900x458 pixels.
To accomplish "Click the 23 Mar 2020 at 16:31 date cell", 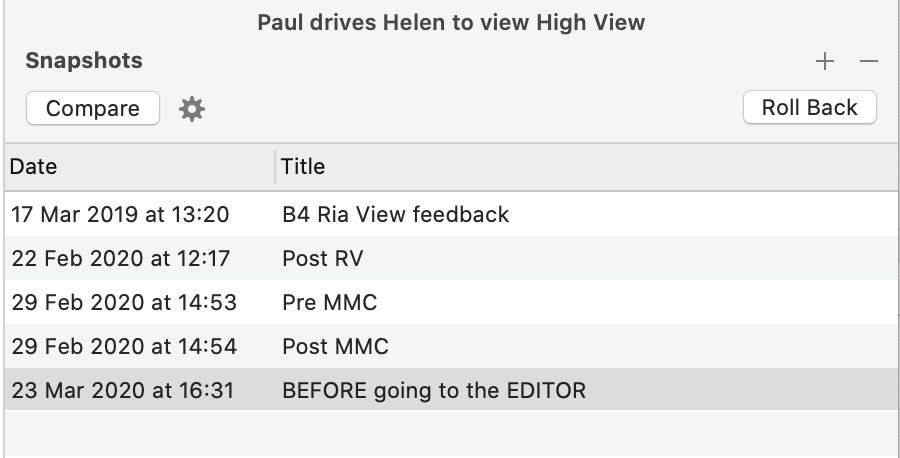I will pyautogui.click(x=123, y=390).
